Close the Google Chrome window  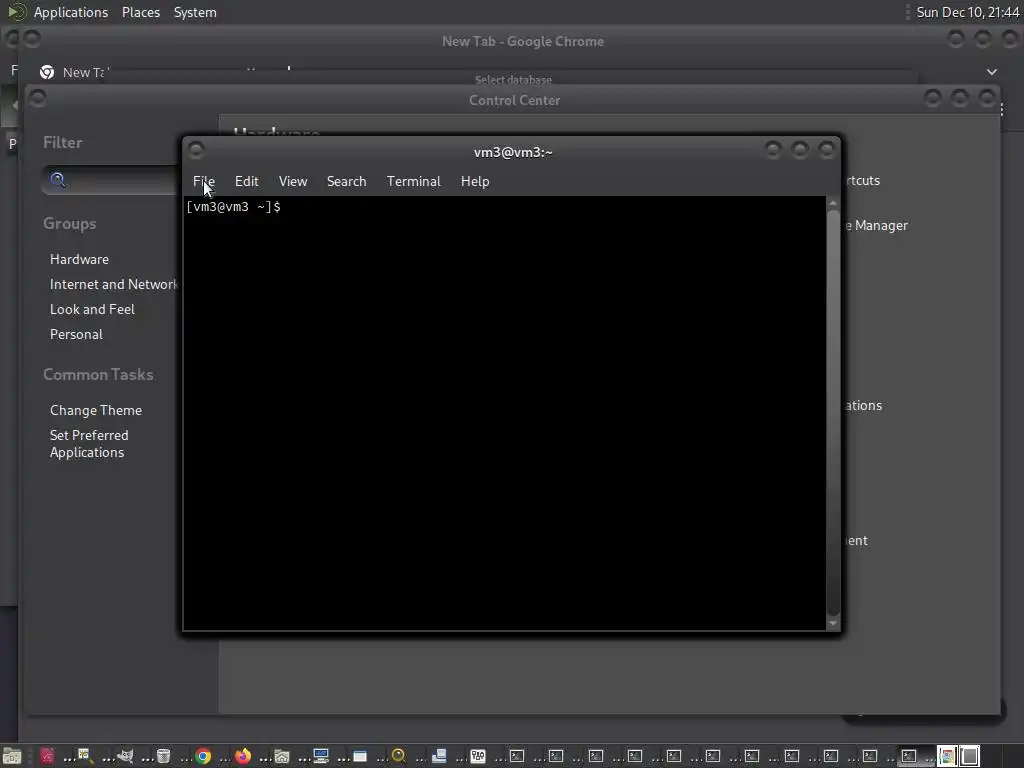1010,40
